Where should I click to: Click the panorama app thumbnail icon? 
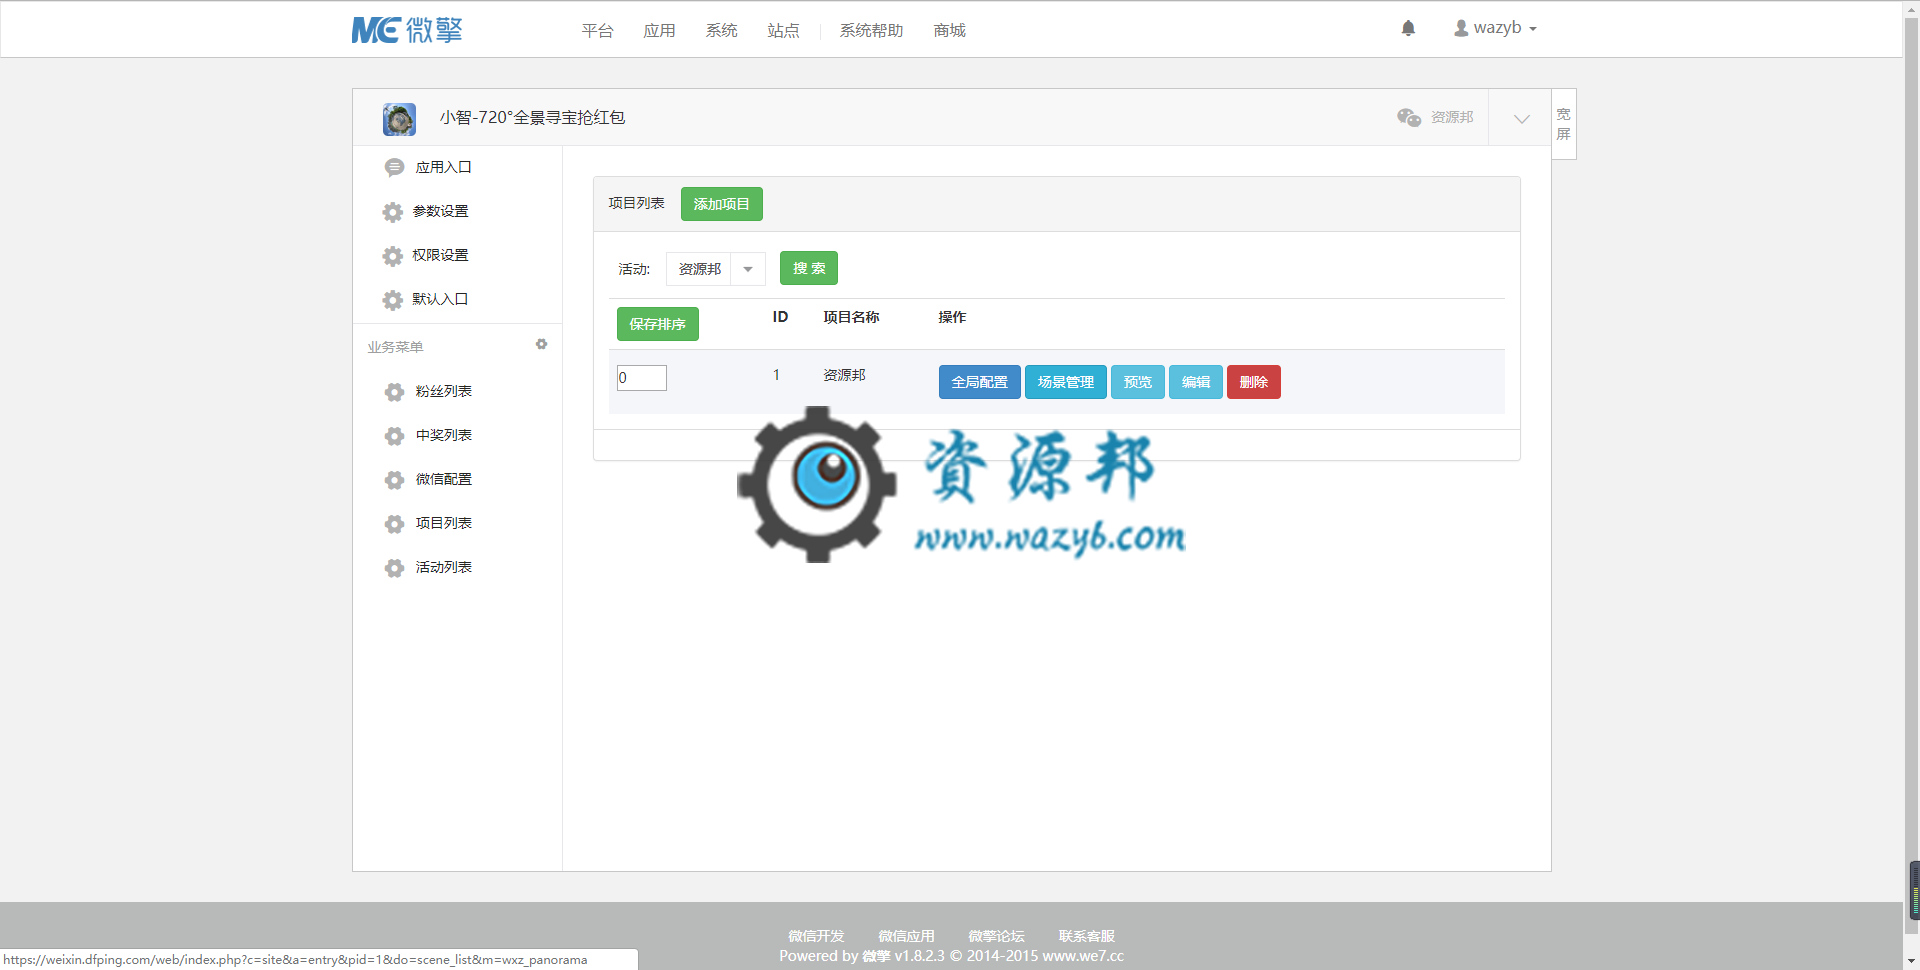[399, 119]
